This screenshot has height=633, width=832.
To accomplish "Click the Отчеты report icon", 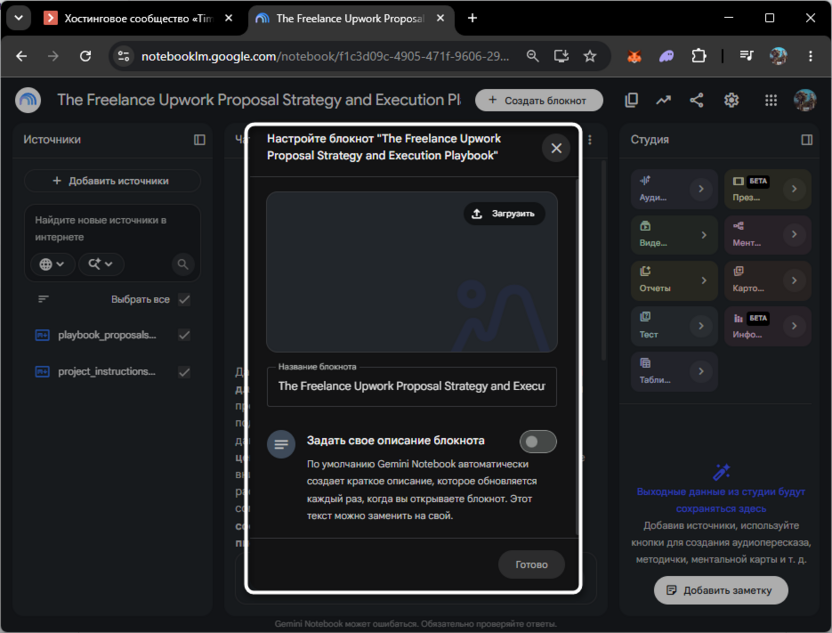I will coord(645,271).
